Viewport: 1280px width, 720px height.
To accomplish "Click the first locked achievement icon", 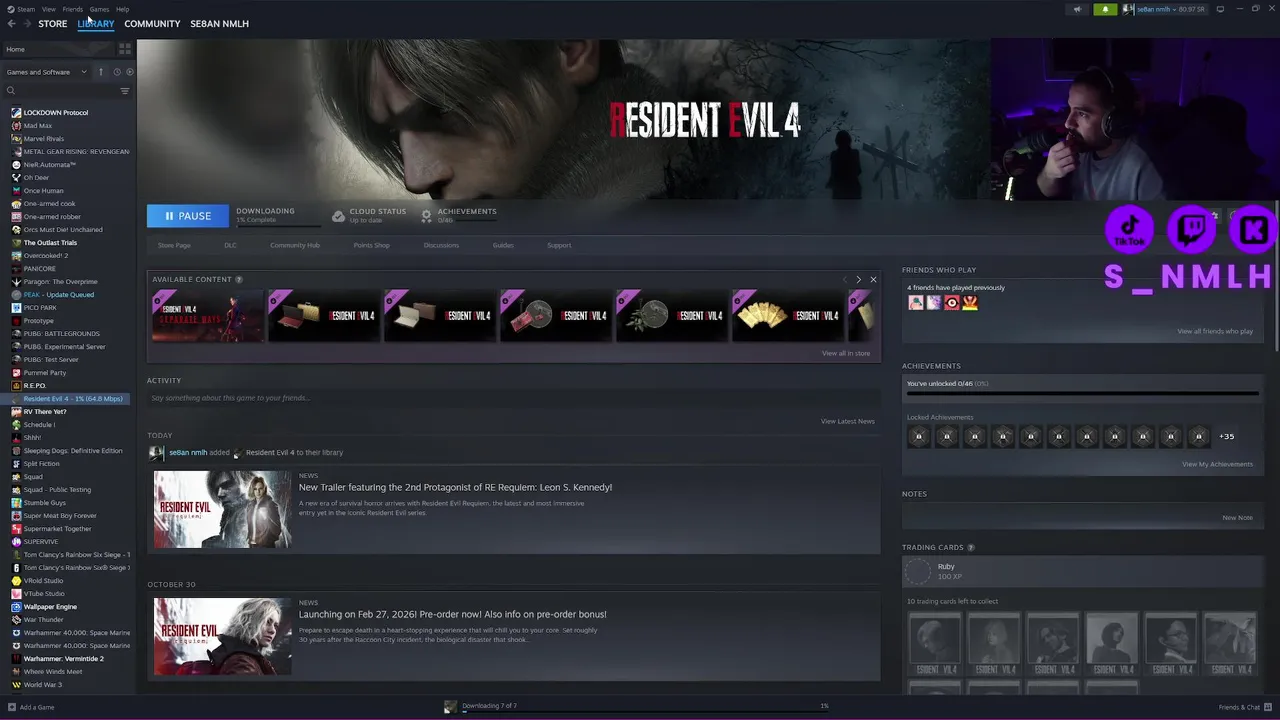I will pos(918,436).
